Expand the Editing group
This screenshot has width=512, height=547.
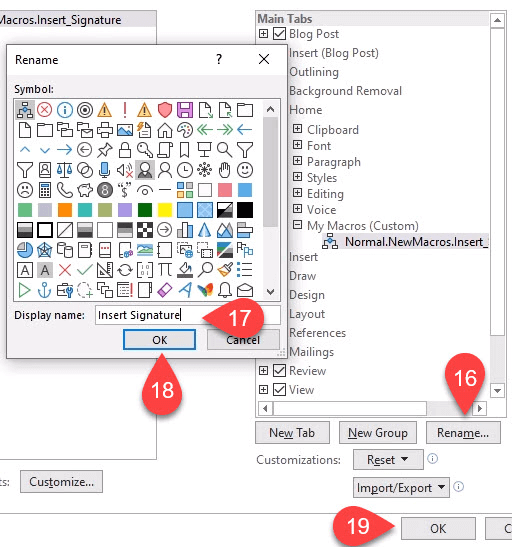[x=297, y=193]
